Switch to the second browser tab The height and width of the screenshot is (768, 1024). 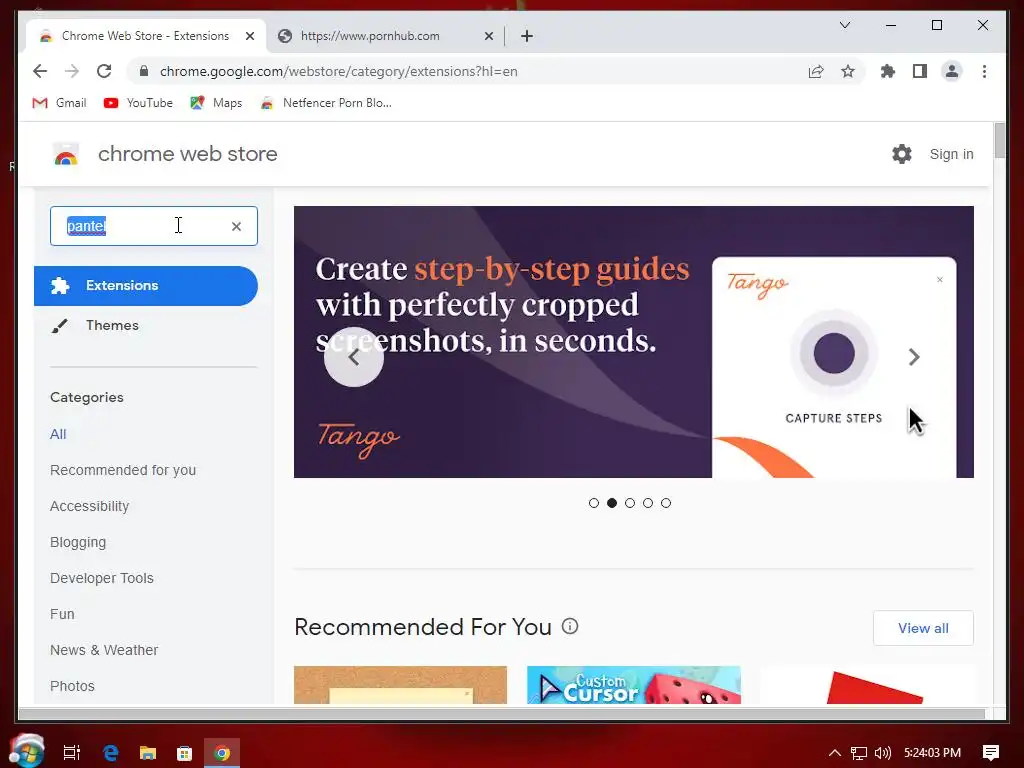[385, 36]
